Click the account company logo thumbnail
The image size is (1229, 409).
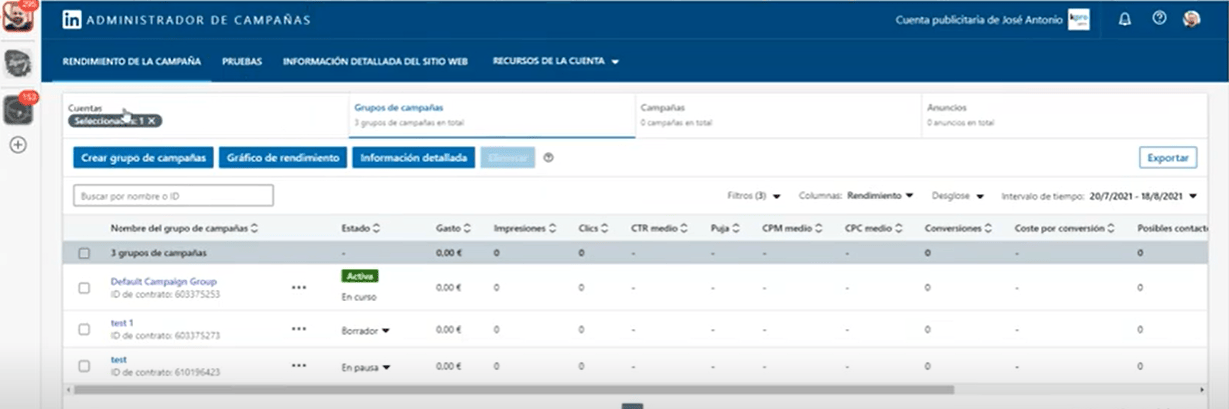click(x=1079, y=19)
